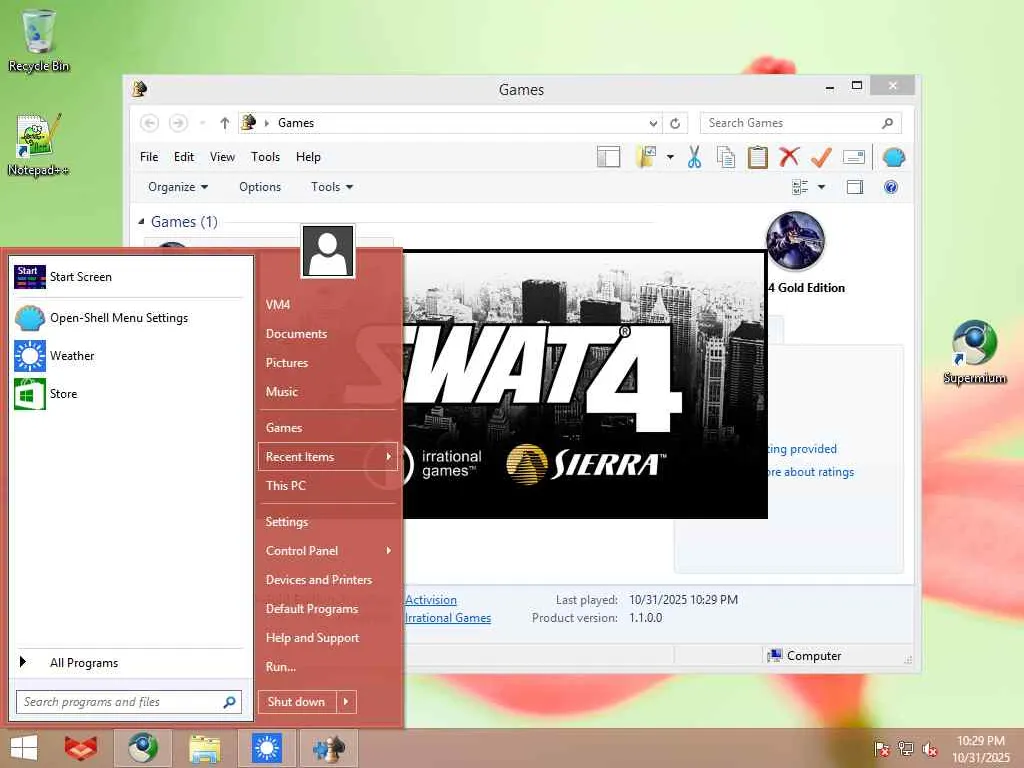This screenshot has width=1024, height=768.
Task: Launch Store from the start menu
Action: pyautogui.click(x=129, y=394)
